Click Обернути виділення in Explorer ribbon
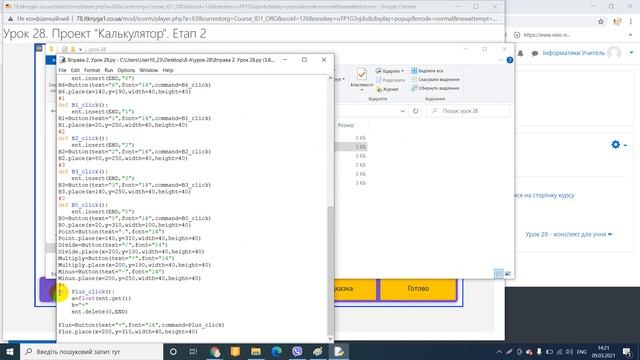640x360 pixels. (x=436, y=88)
